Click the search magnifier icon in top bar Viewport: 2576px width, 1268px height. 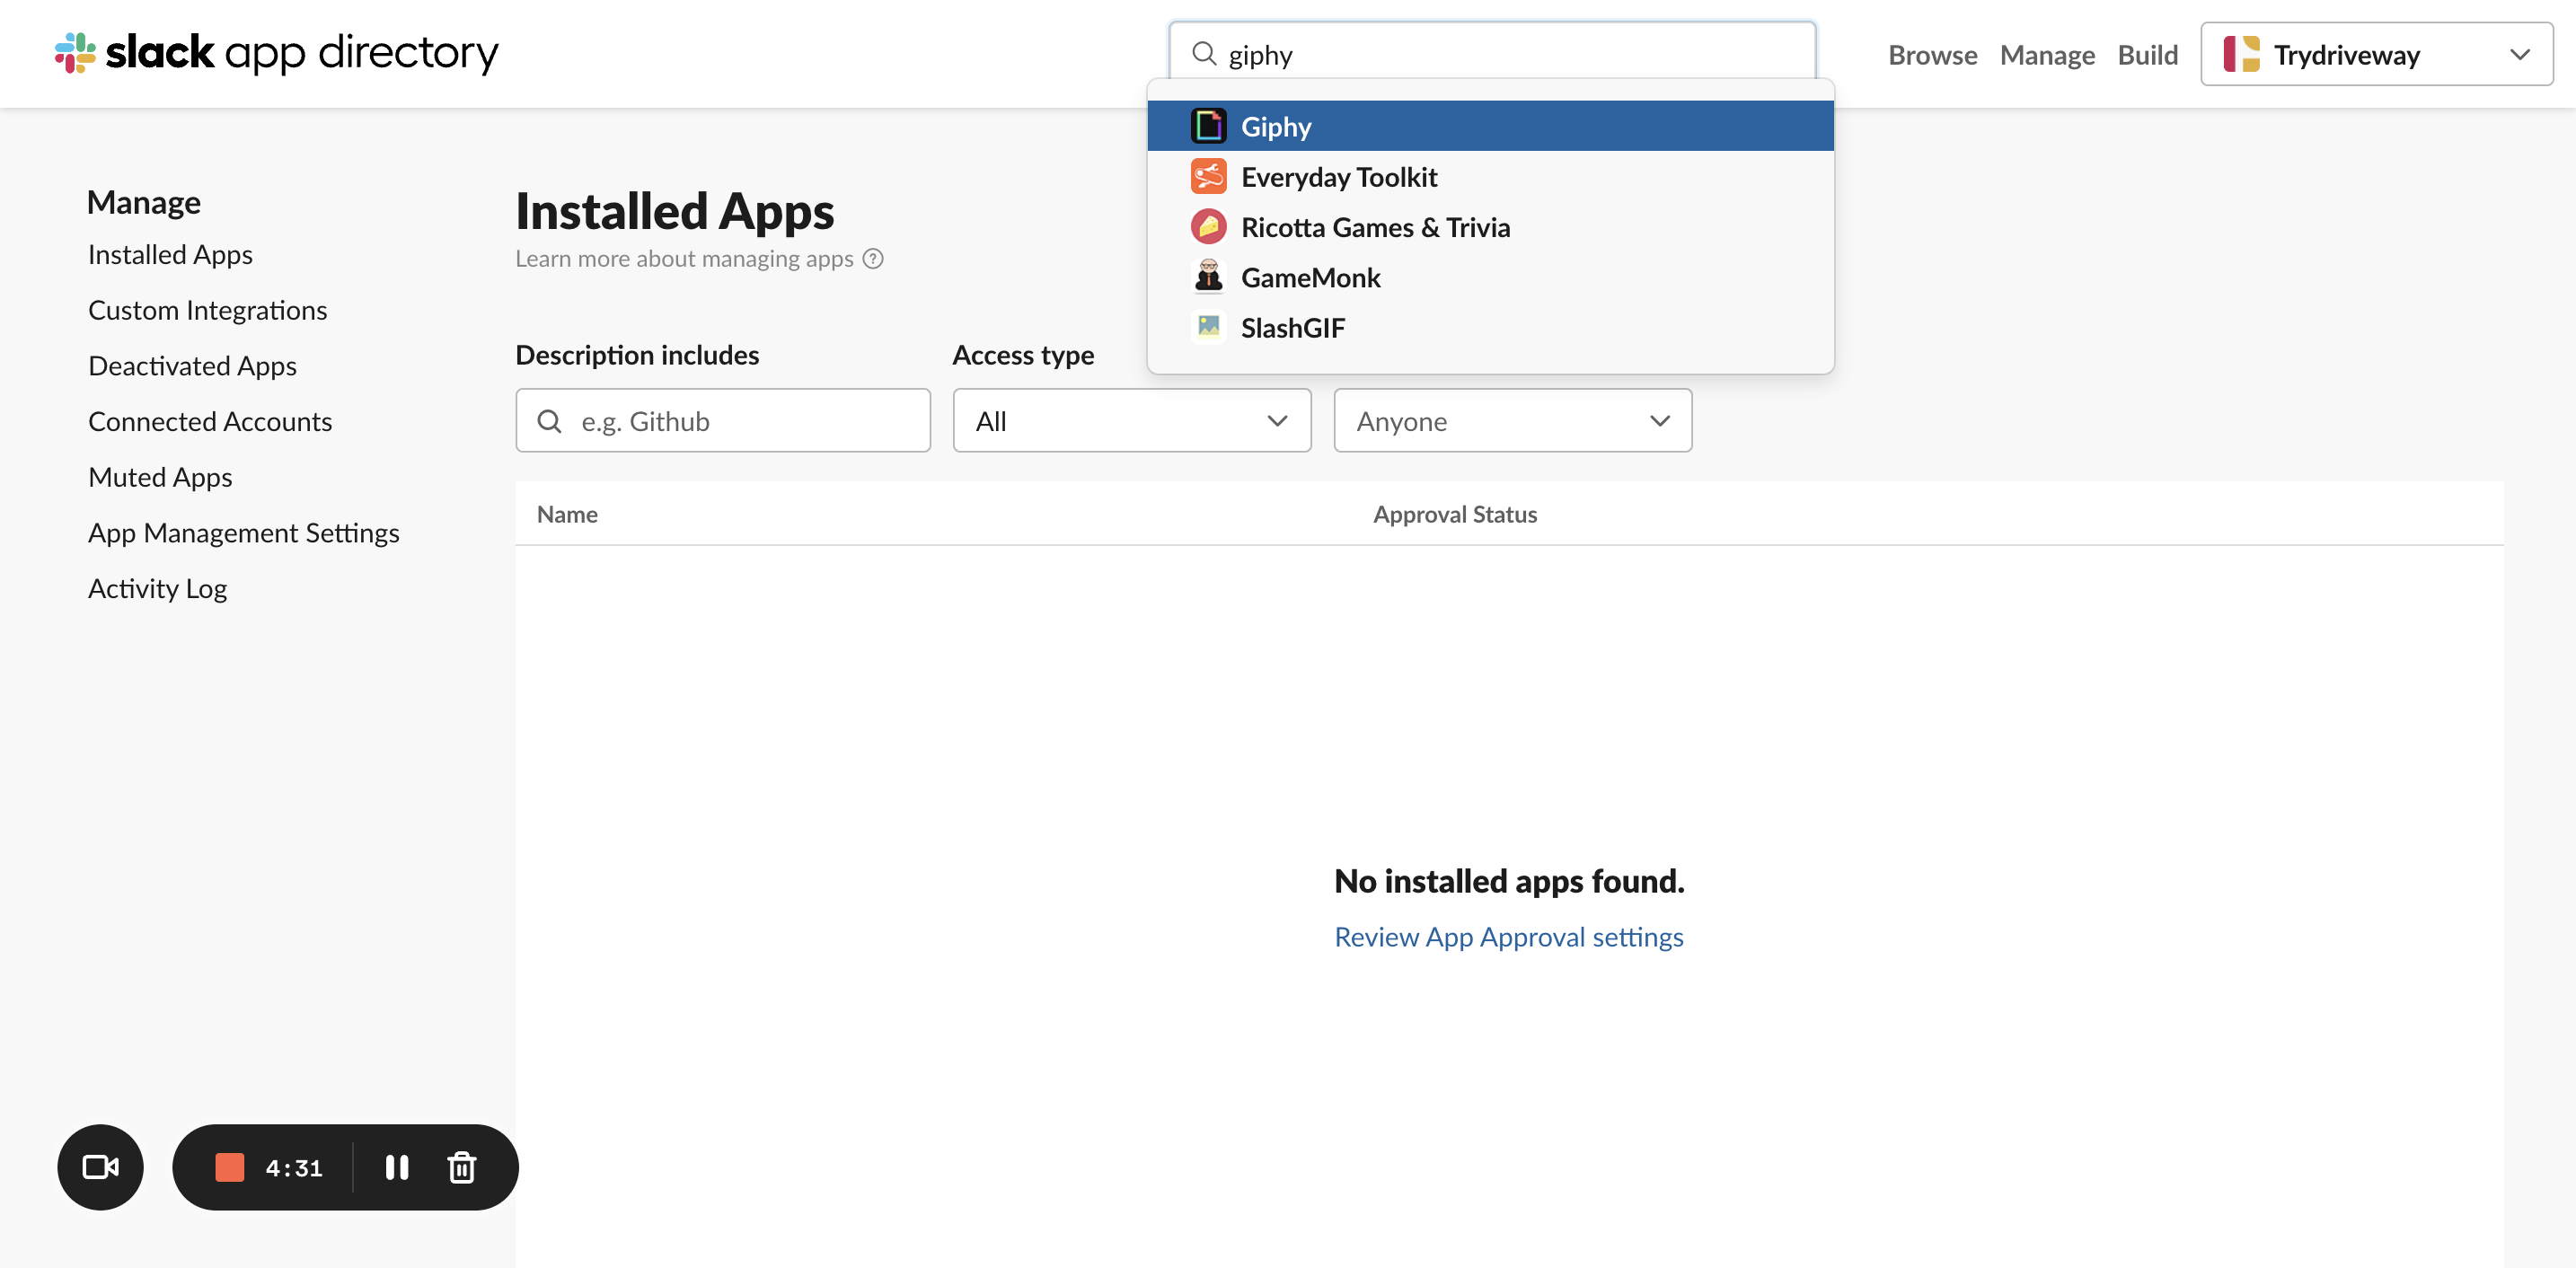(x=1204, y=54)
